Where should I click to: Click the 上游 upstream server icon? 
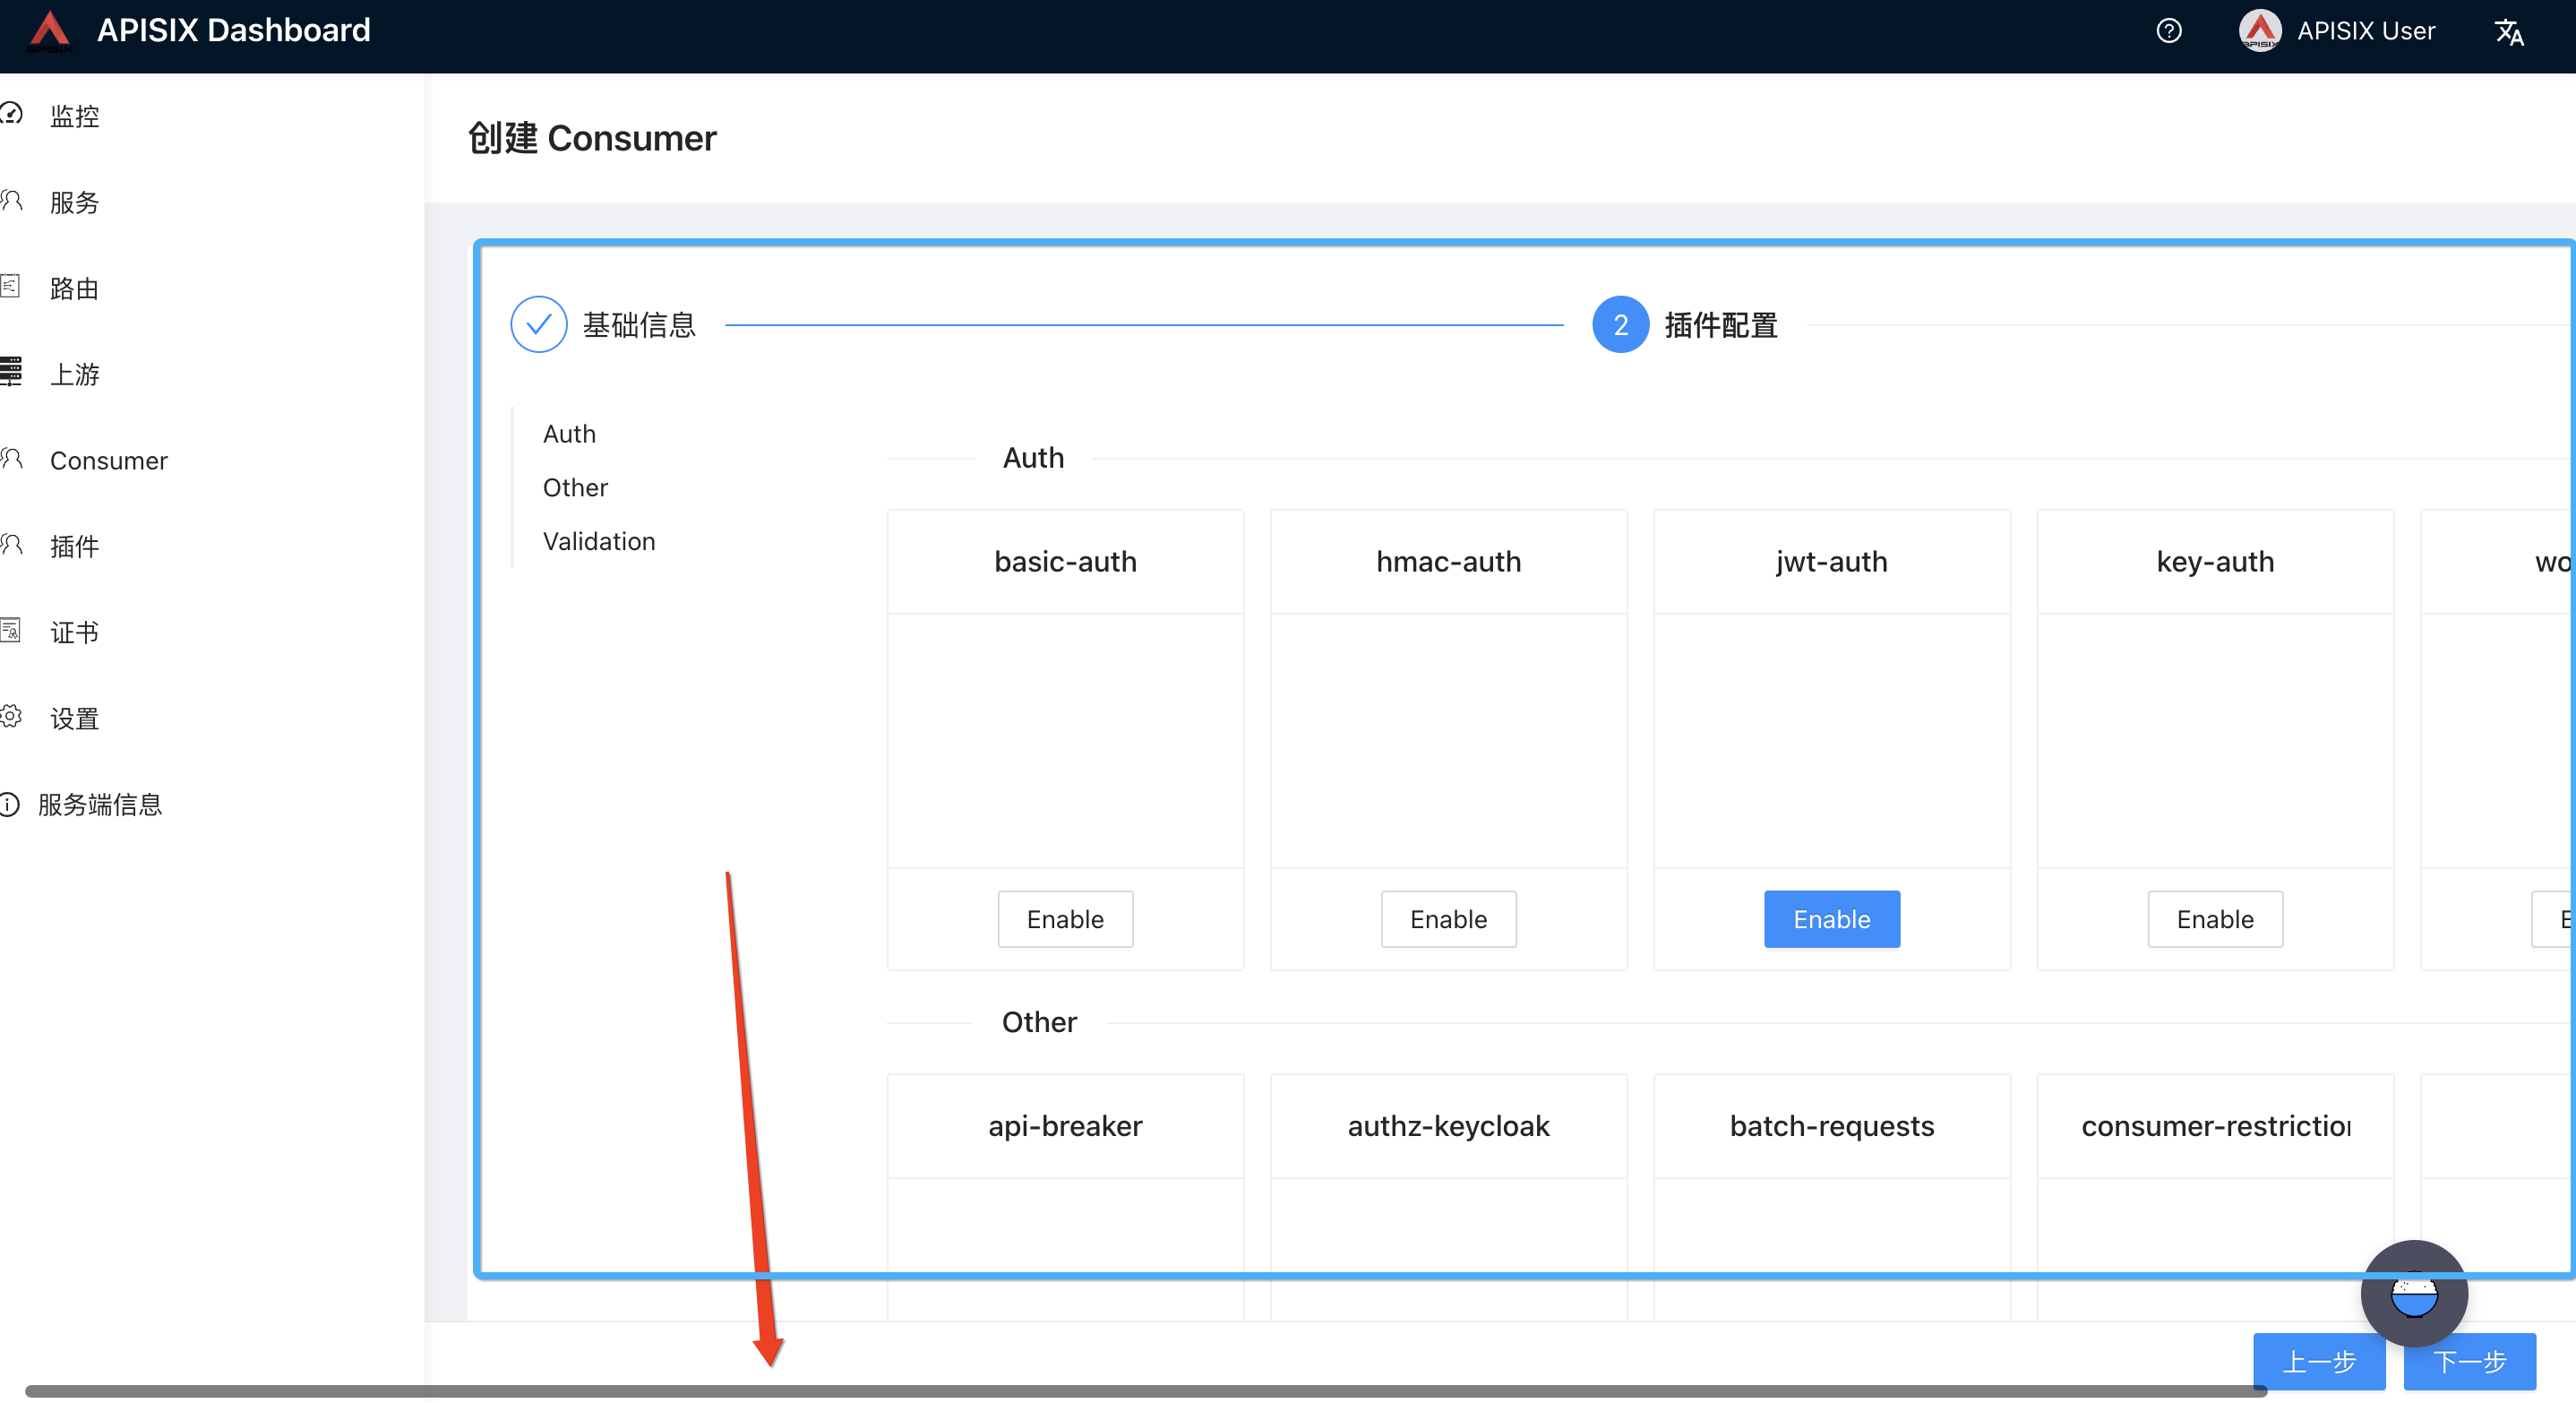pyautogui.click(x=10, y=373)
